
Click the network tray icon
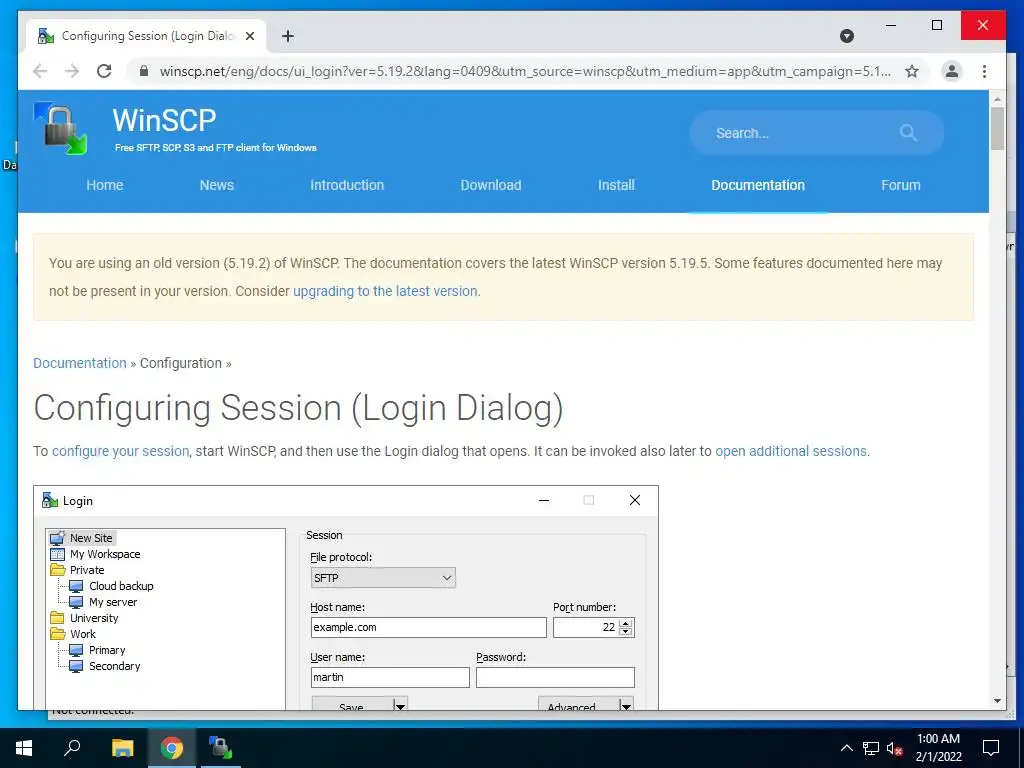871,748
